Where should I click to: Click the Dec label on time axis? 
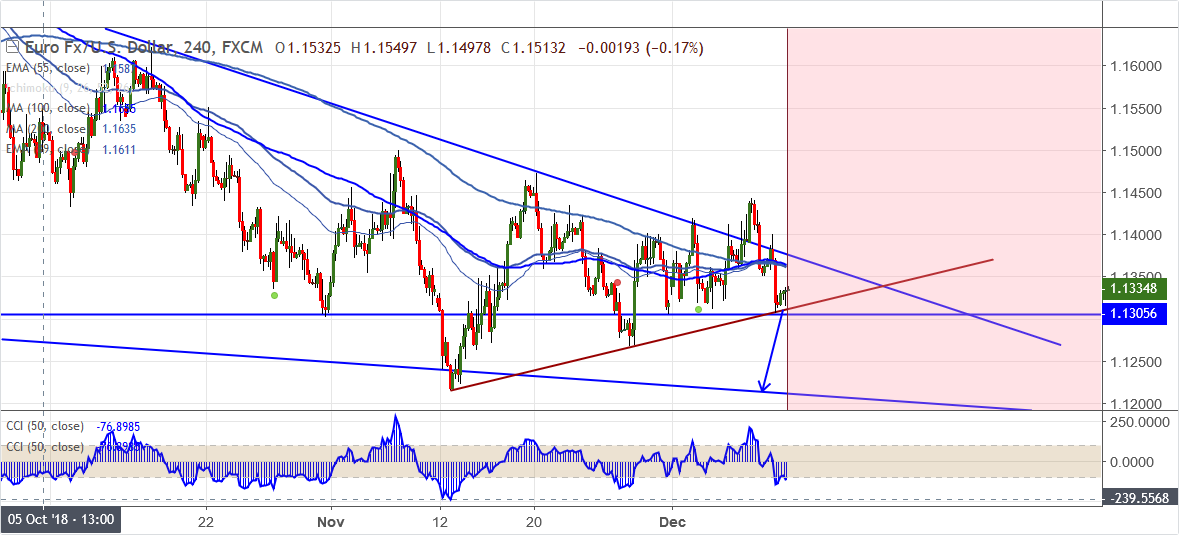coord(672,521)
